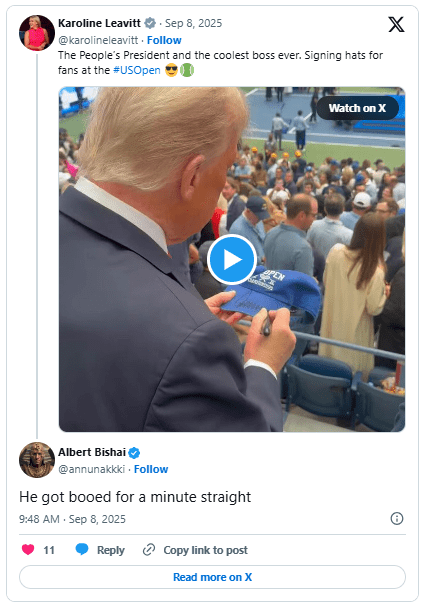
Task: Click the Watch on X button
Action: (357, 108)
